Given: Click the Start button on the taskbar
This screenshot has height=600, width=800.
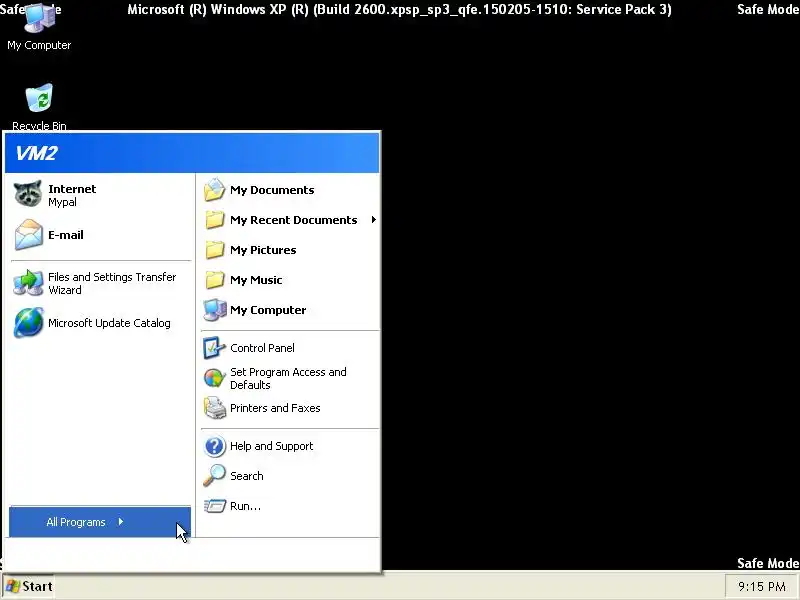Looking at the screenshot, I should [29, 586].
